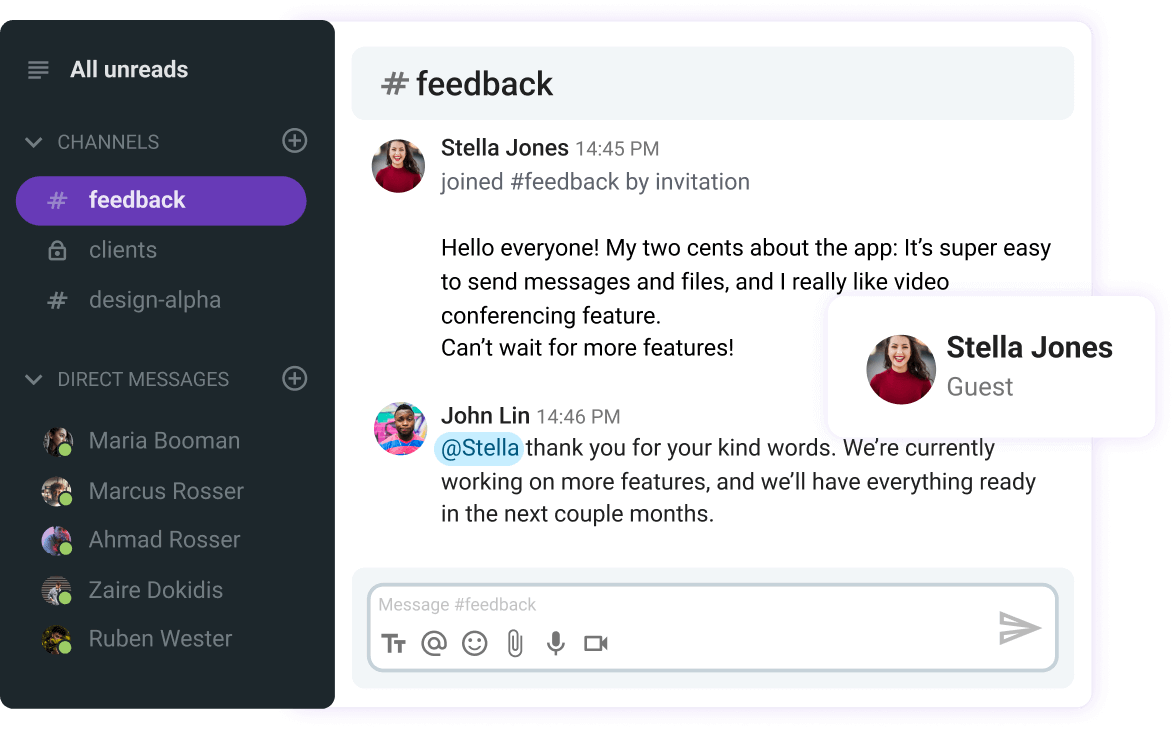The width and height of the screenshot is (1176, 729).
Task: Collapse the DIRECT MESSAGES section
Action: pos(33,379)
